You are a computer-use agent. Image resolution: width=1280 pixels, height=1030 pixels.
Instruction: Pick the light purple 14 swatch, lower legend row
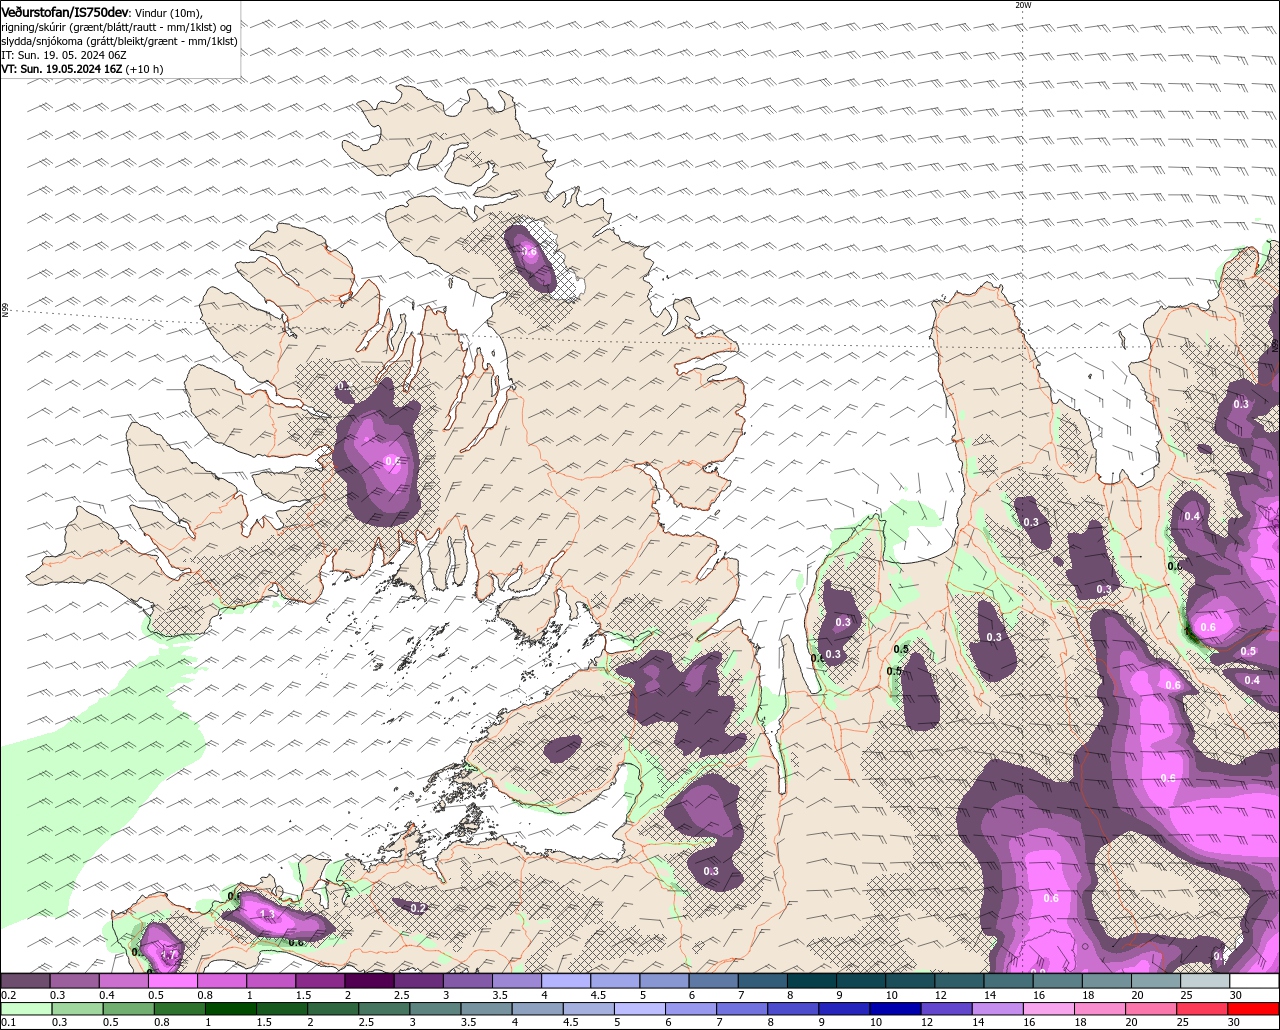998,1008
